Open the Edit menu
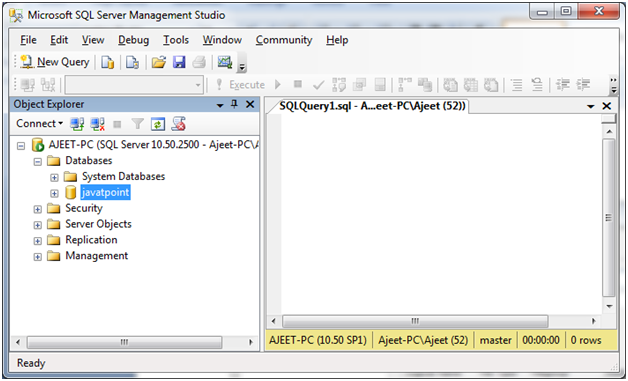 coord(59,40)
